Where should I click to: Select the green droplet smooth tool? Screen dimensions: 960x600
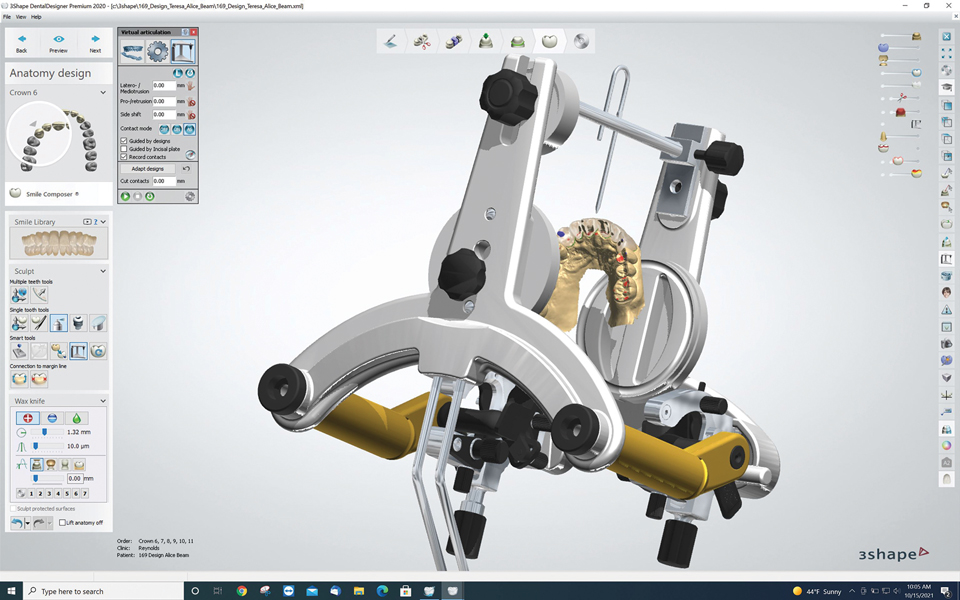(76, 417)
